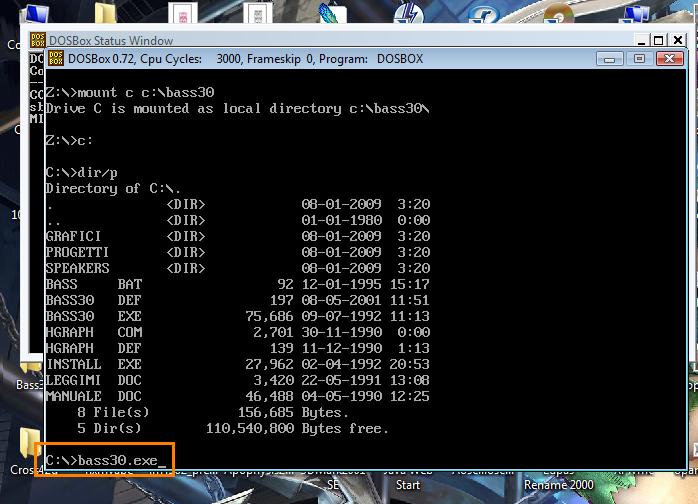The image size is (698, 504).
Task: Click the 'BASS30 EXE' file entry
Action: [x=238, y=317]
